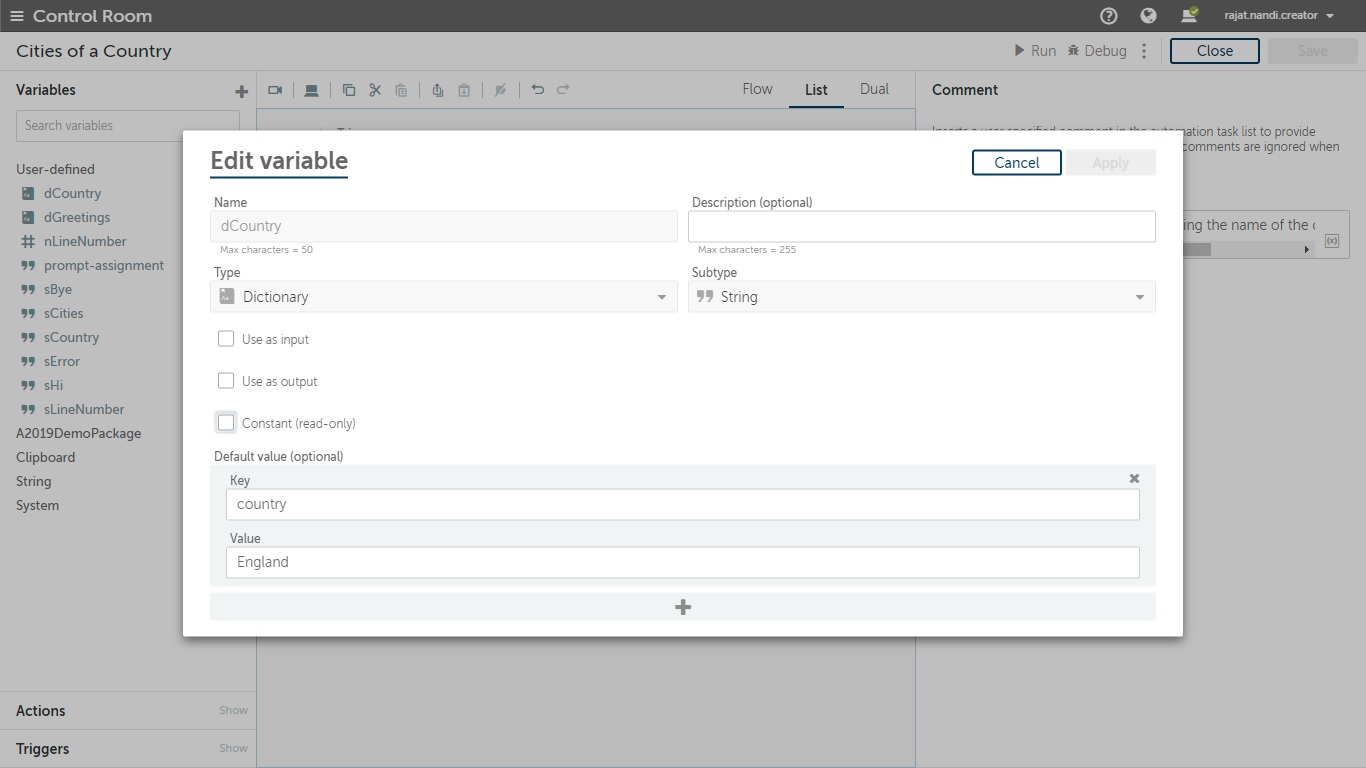Click the paste from shared clipboard icon
Viewport: 1366px width, 768px height.
464,90
